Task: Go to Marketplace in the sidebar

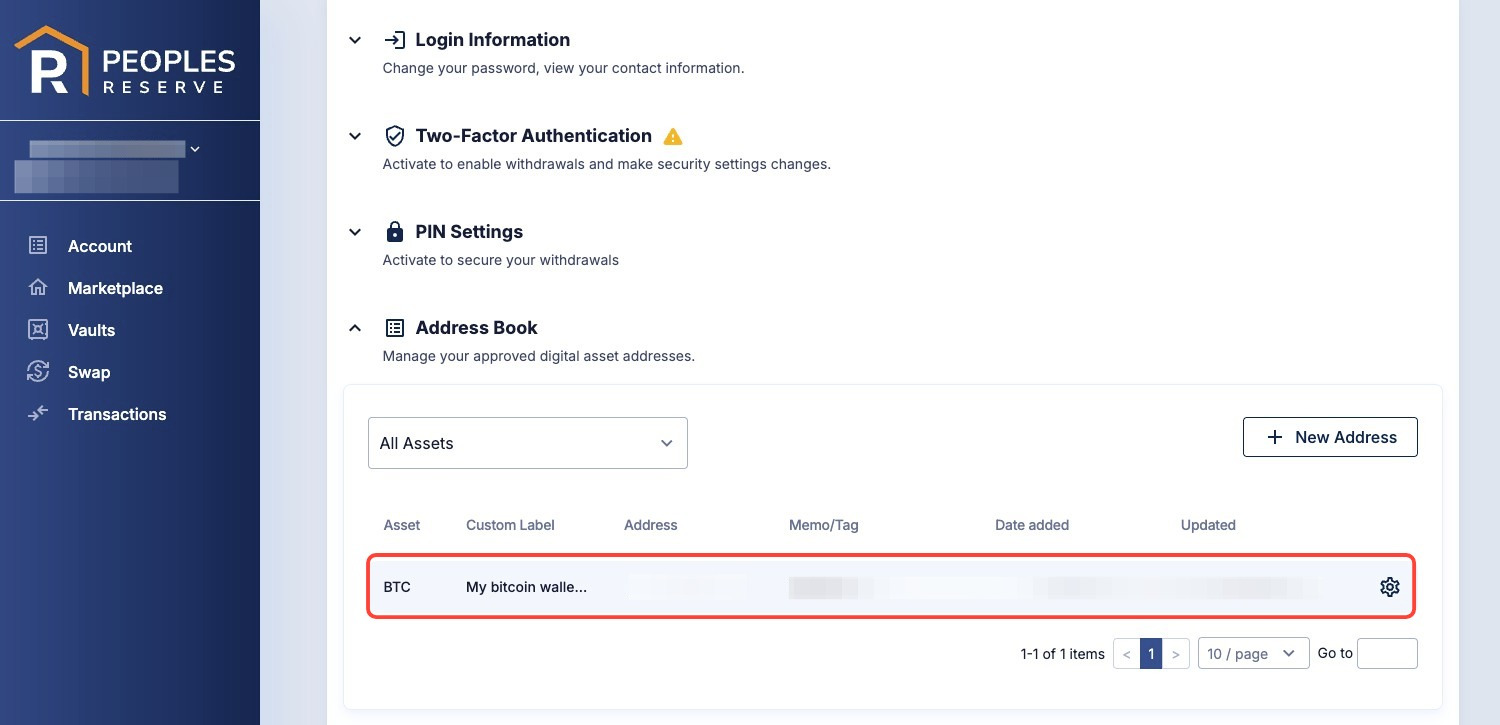Action: click(x=115, y=288)
